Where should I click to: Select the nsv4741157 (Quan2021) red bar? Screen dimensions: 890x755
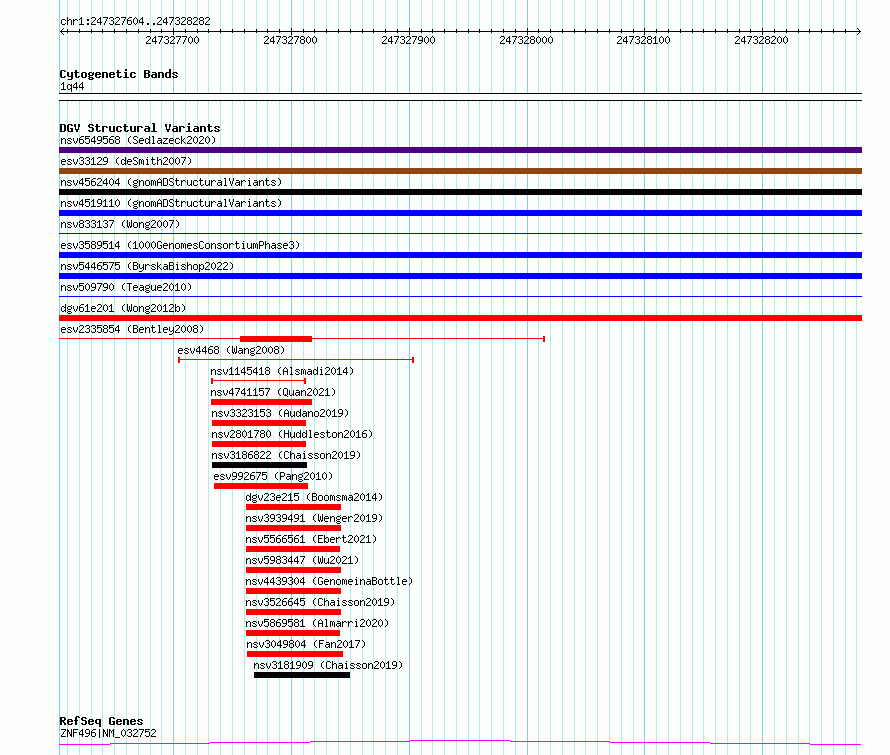click(x=261, y=402)
